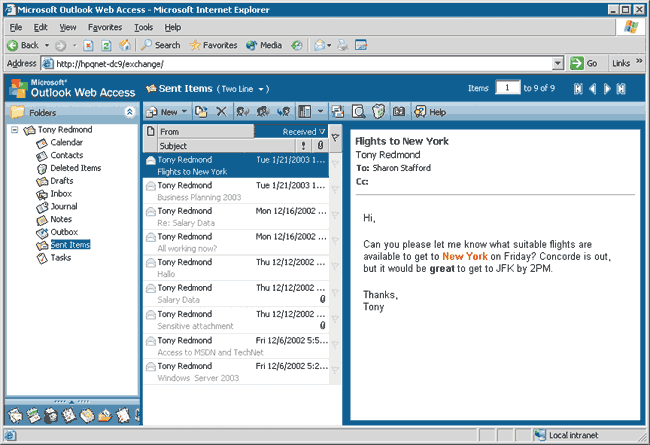Viewport: 650px width, 445px height.
Task: Collapse the Folders pane with chevron
Action: pos(129,112)
